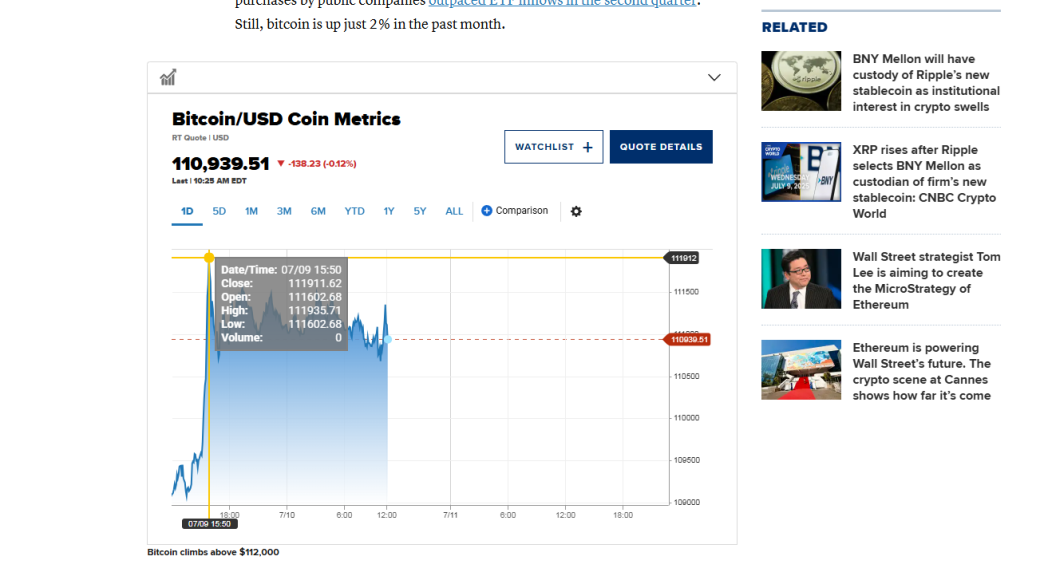Viewport: 1040px width, 572px height.
Task: Click the Bitcoin/USD Coin Metrics title
Action: 286,119
